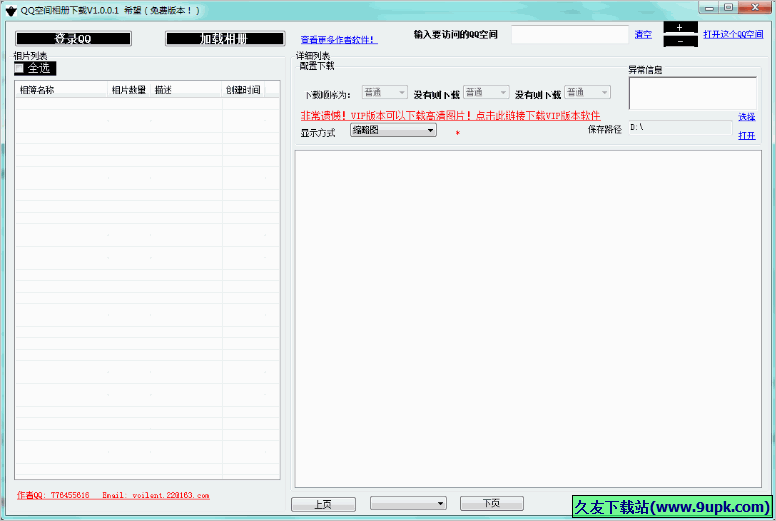
Task: Toggle the 全选 select-all checkbox
Action: coord(19,68)
